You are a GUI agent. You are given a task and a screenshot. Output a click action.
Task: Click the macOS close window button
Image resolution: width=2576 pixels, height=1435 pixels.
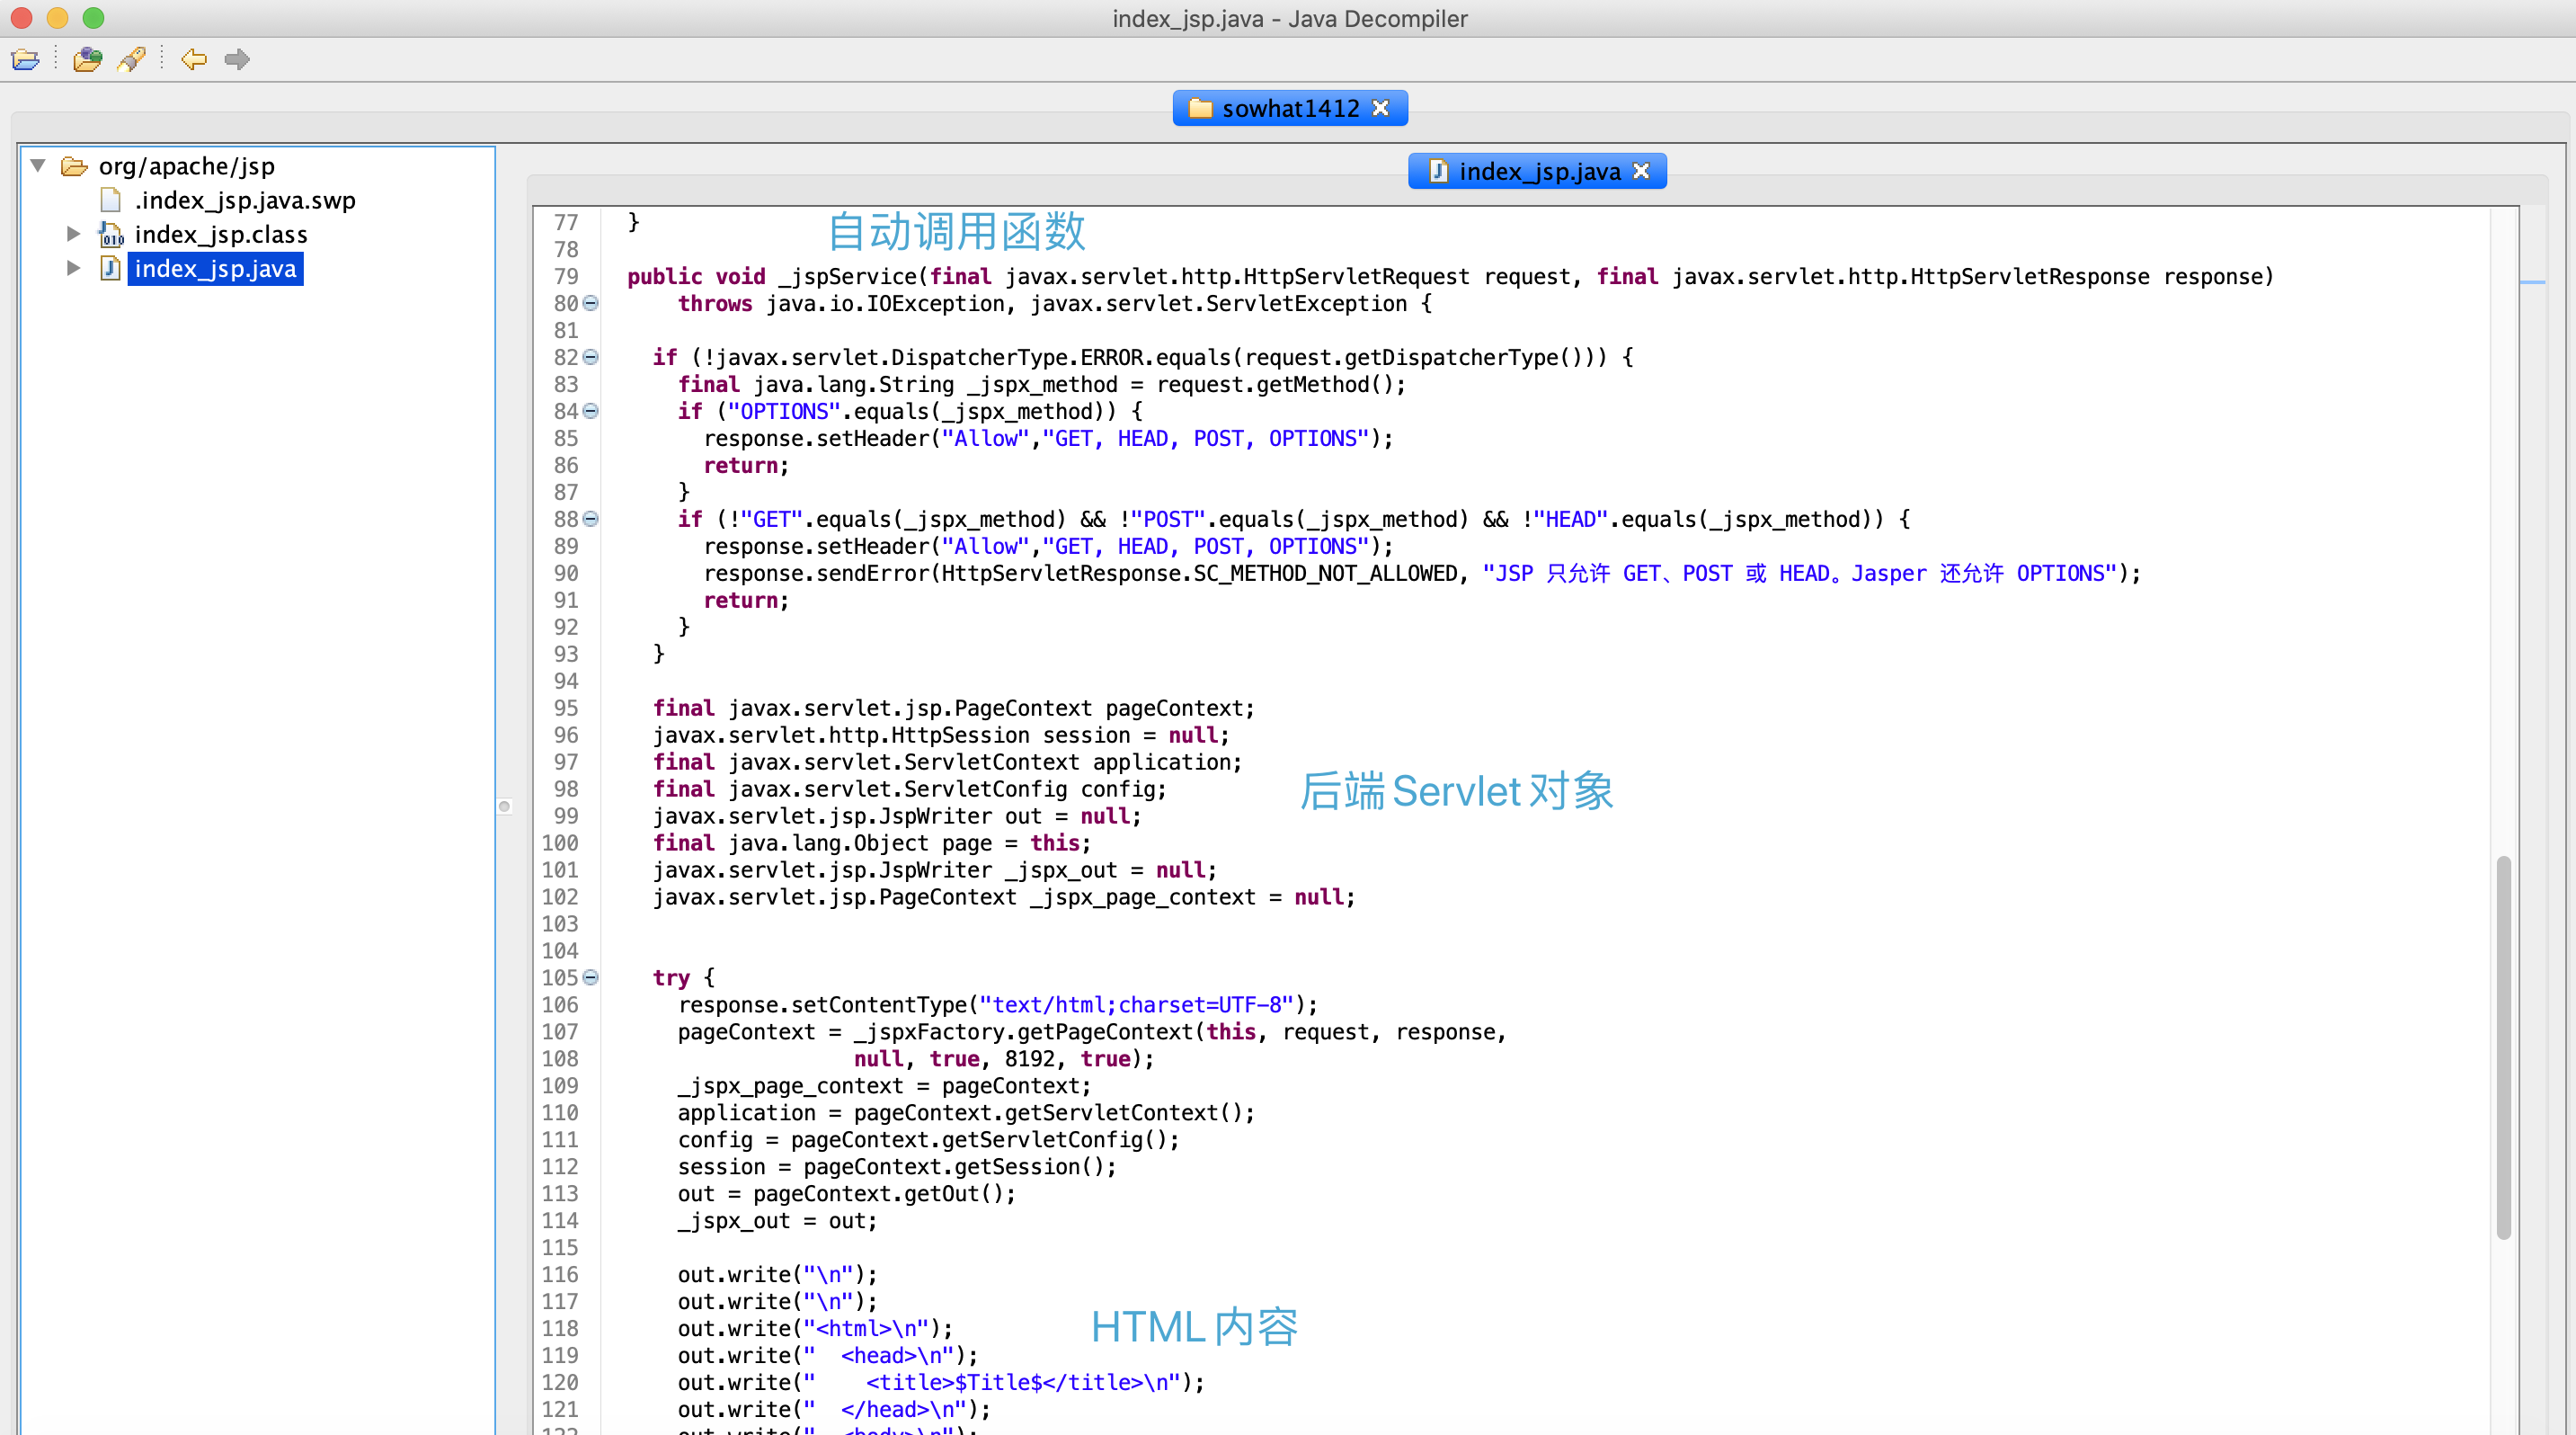tap(21, 18)
